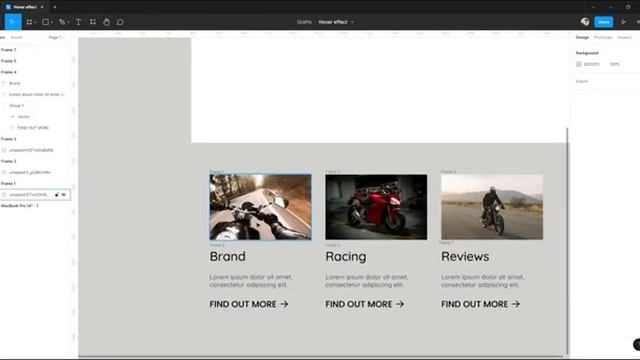Screen dimensions: 640x360
Task: Select the Frame 1 layer
Action: point(9,184)
